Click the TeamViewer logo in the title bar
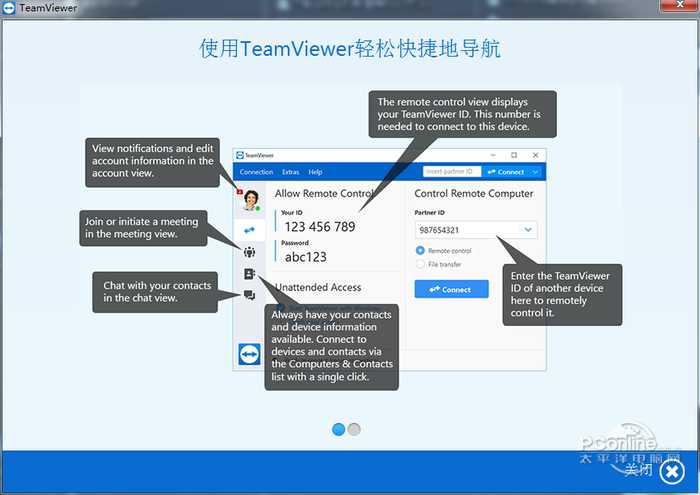 [x=9, y=8]
